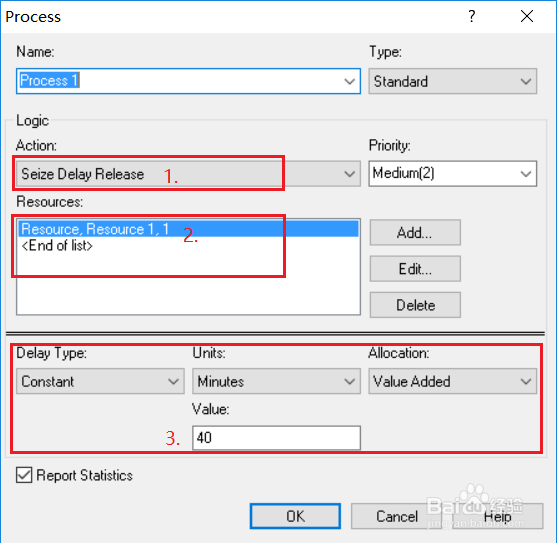Click the Delete resource button
Image resolution: width=557 pixels, height=543 pixels.
(x=415, y=305)
